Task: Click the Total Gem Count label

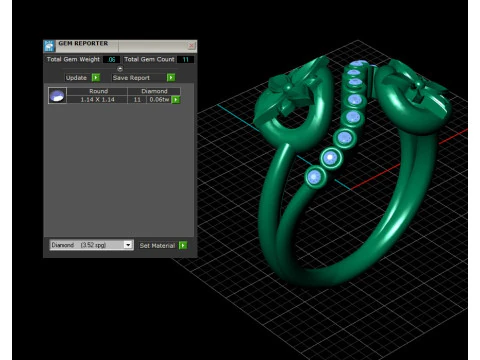Action: coord(149,59)
